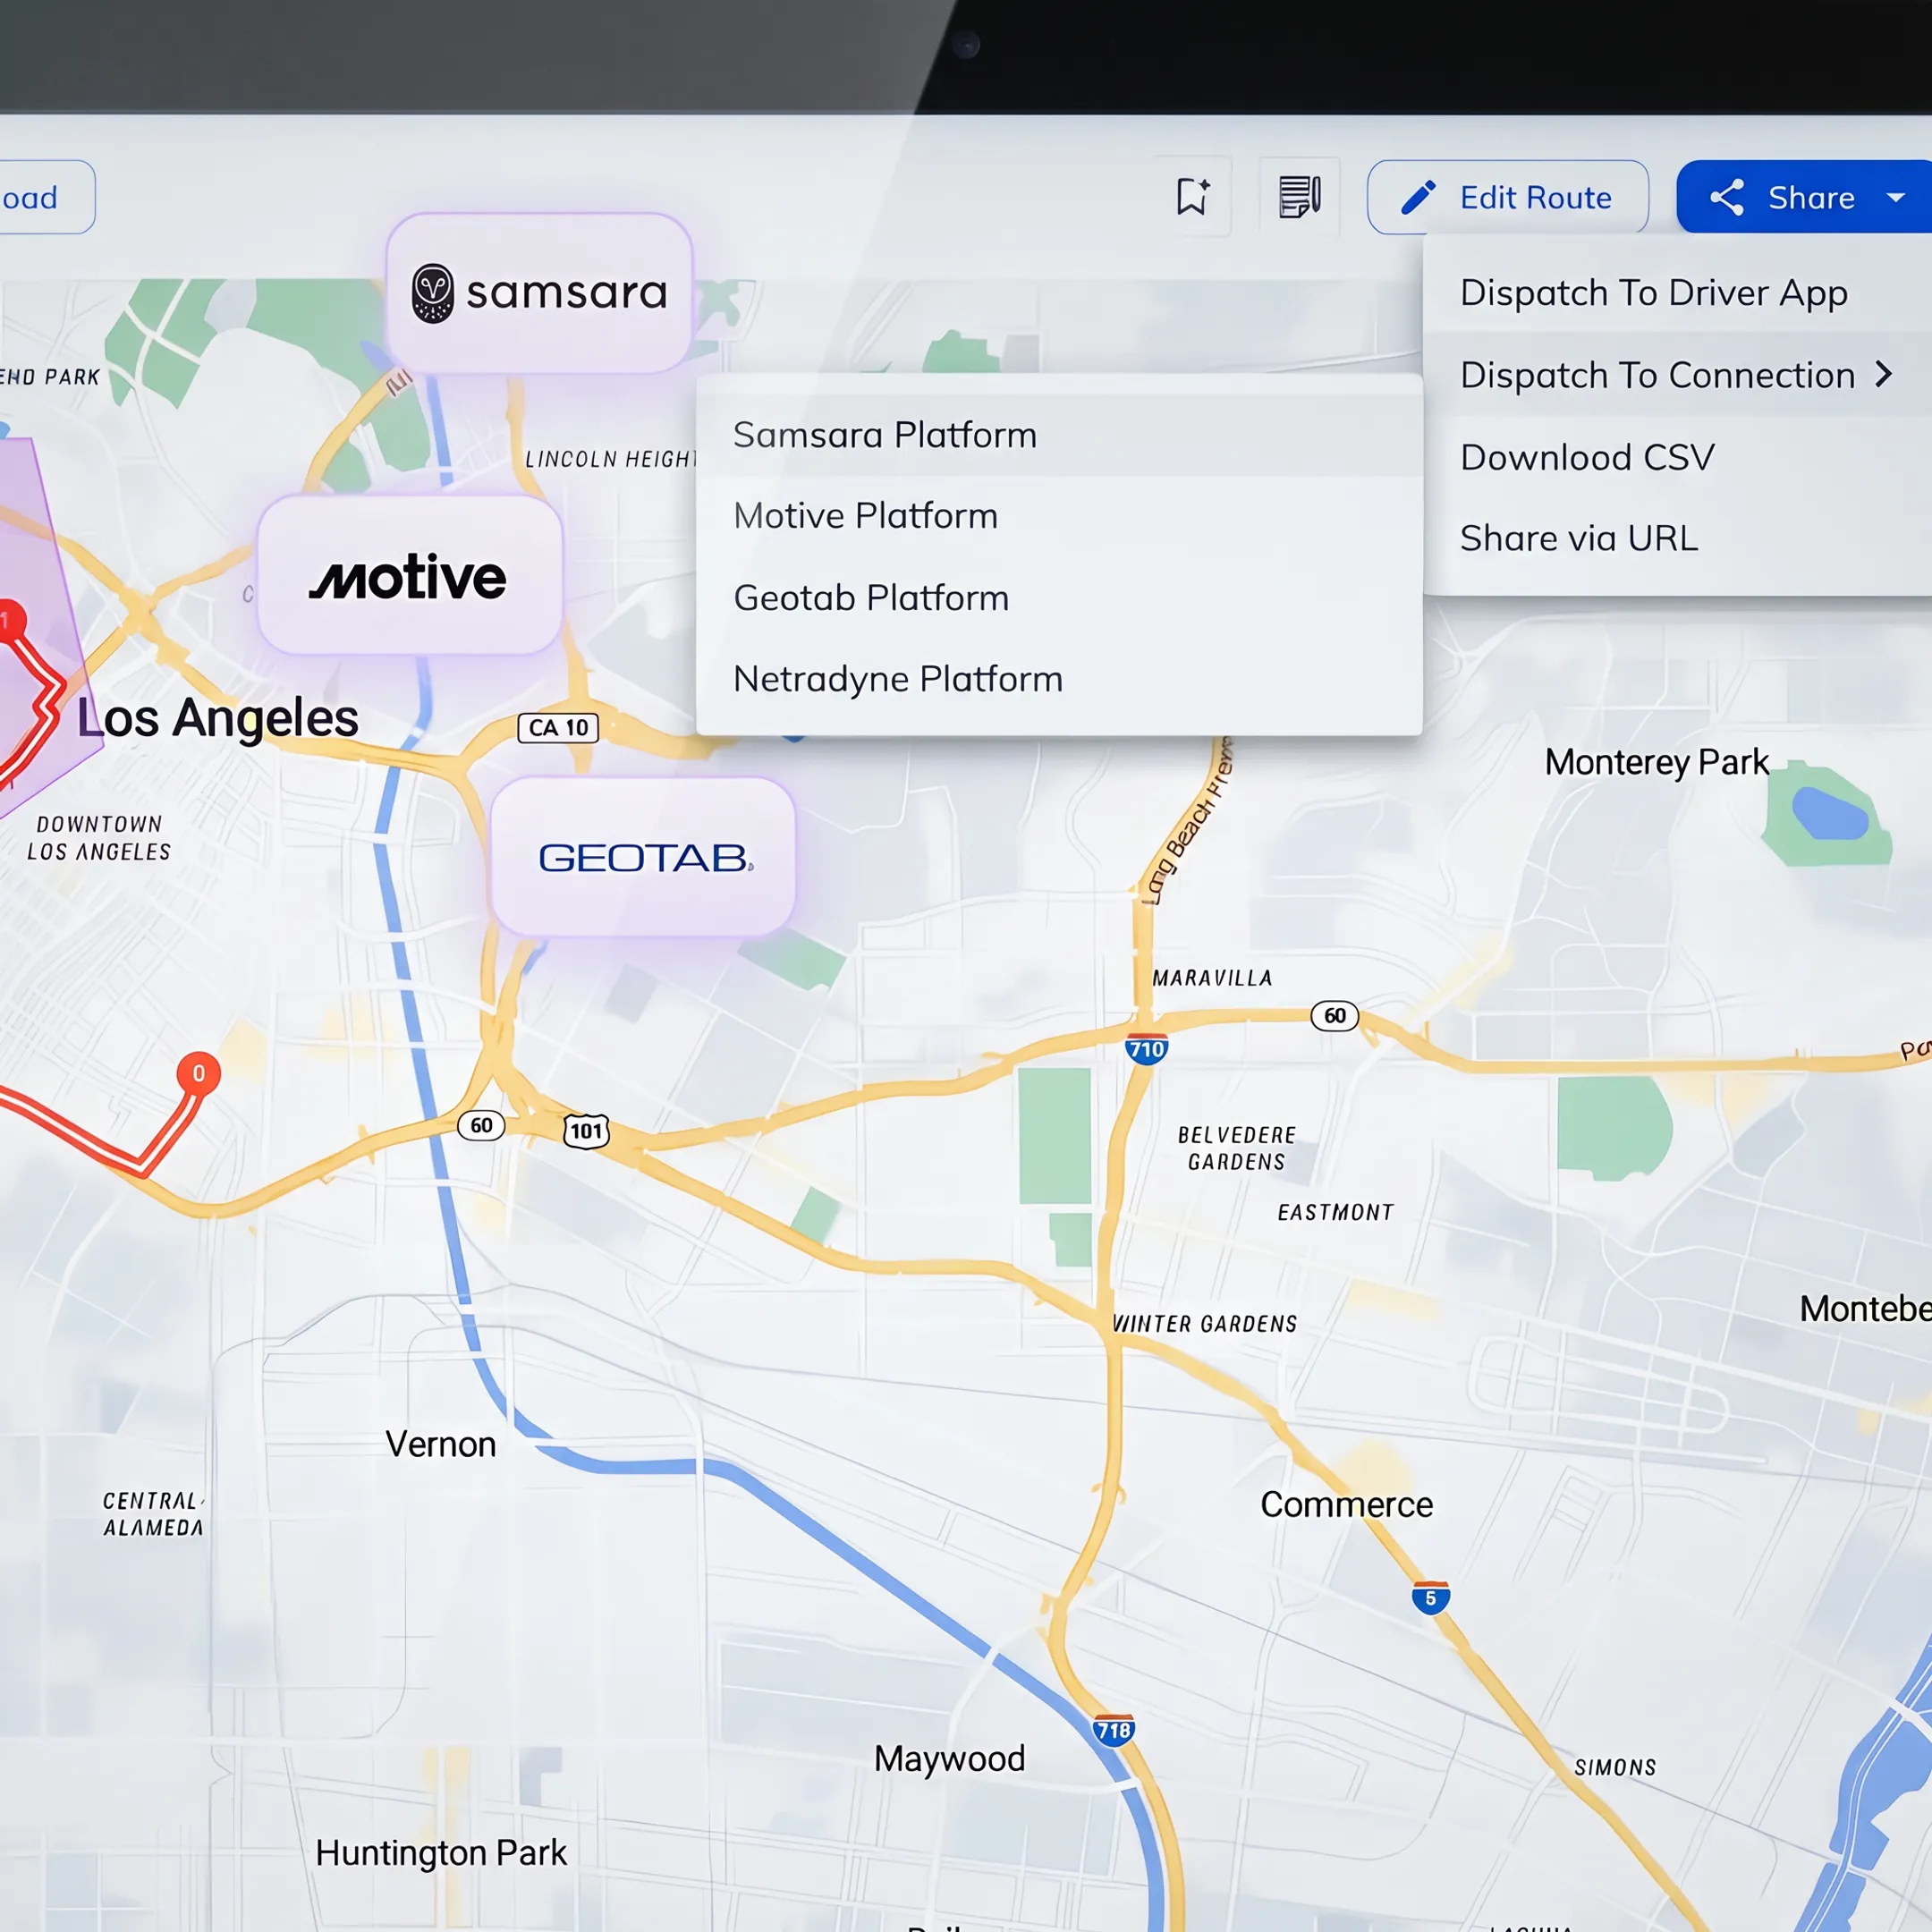Viewport: 1932px width, 1932px height.
Task: Choose Netradyne Platform
Action: point(1059,679)
